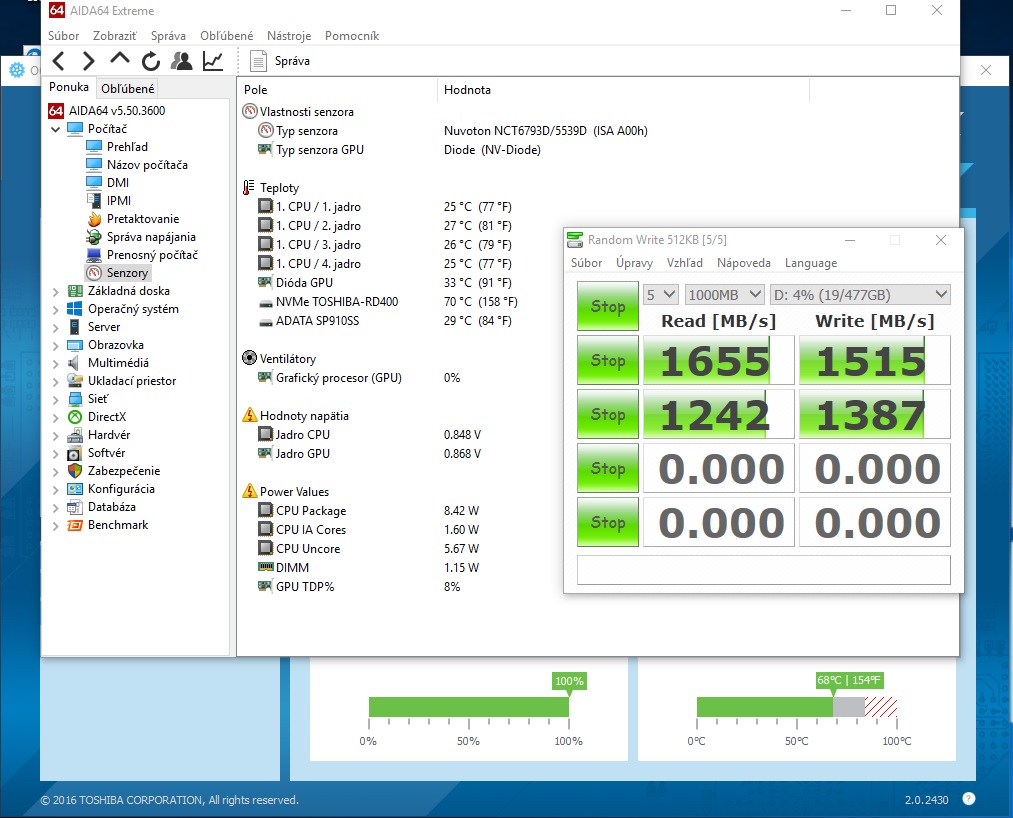Select the Názov počítača tree item
The height and width of the screenshot is (818, 1013).
click(x=147, y=165)
